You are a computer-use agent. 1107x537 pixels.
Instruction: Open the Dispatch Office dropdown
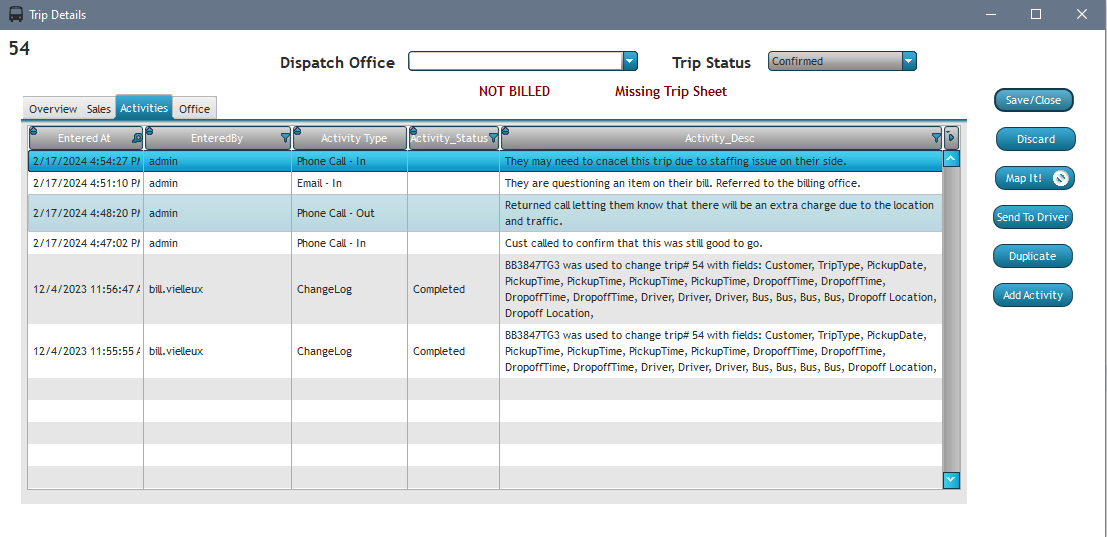[630, 62]
